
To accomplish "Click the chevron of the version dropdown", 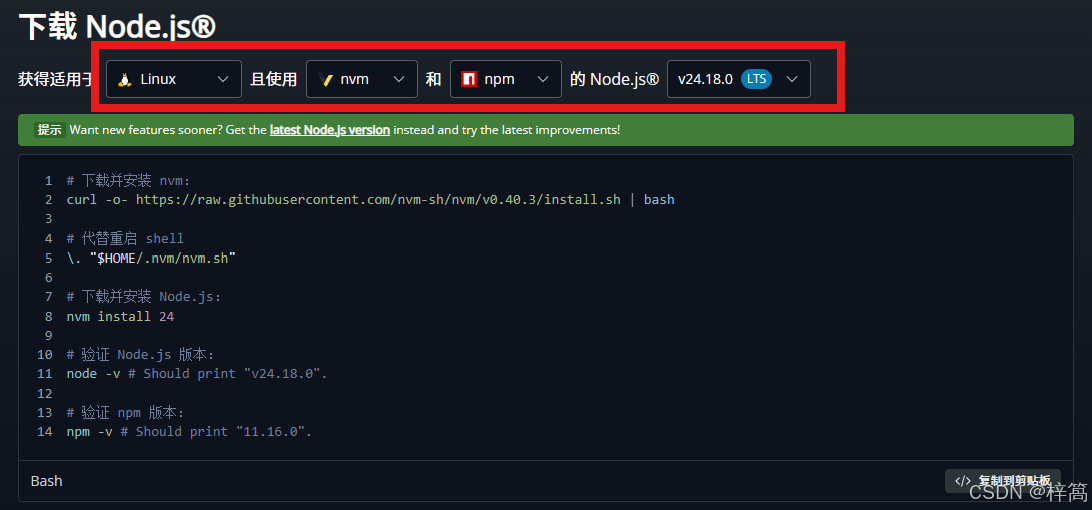I will (792, 79).
